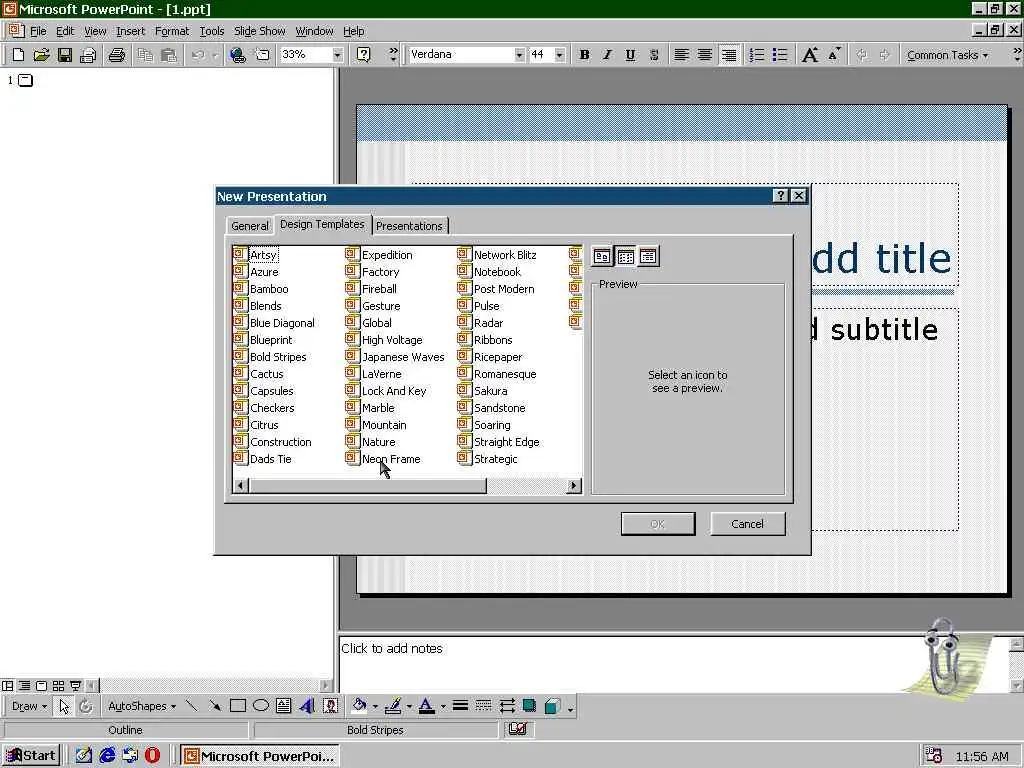This screenshot has width=1024, height=768.
Task: Select the Rectangle drawing tool
Action: click(238, 706)
